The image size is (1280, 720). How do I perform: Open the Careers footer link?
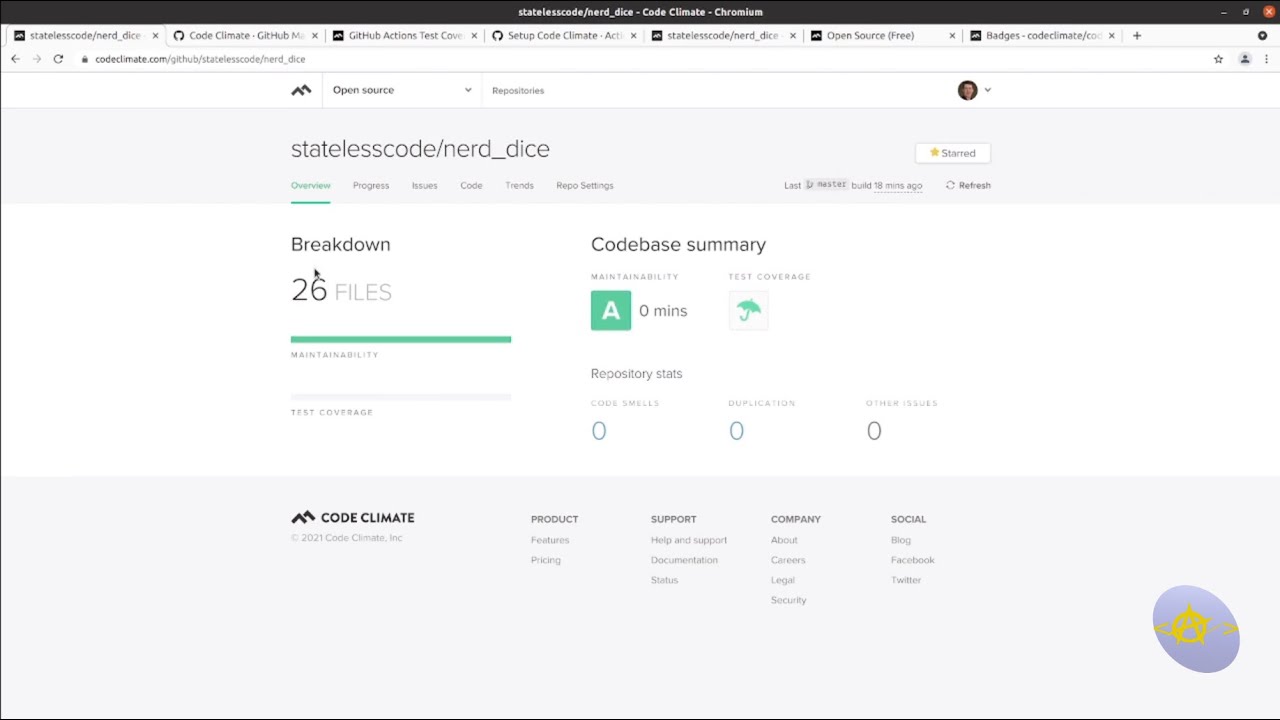click(788, 560)
